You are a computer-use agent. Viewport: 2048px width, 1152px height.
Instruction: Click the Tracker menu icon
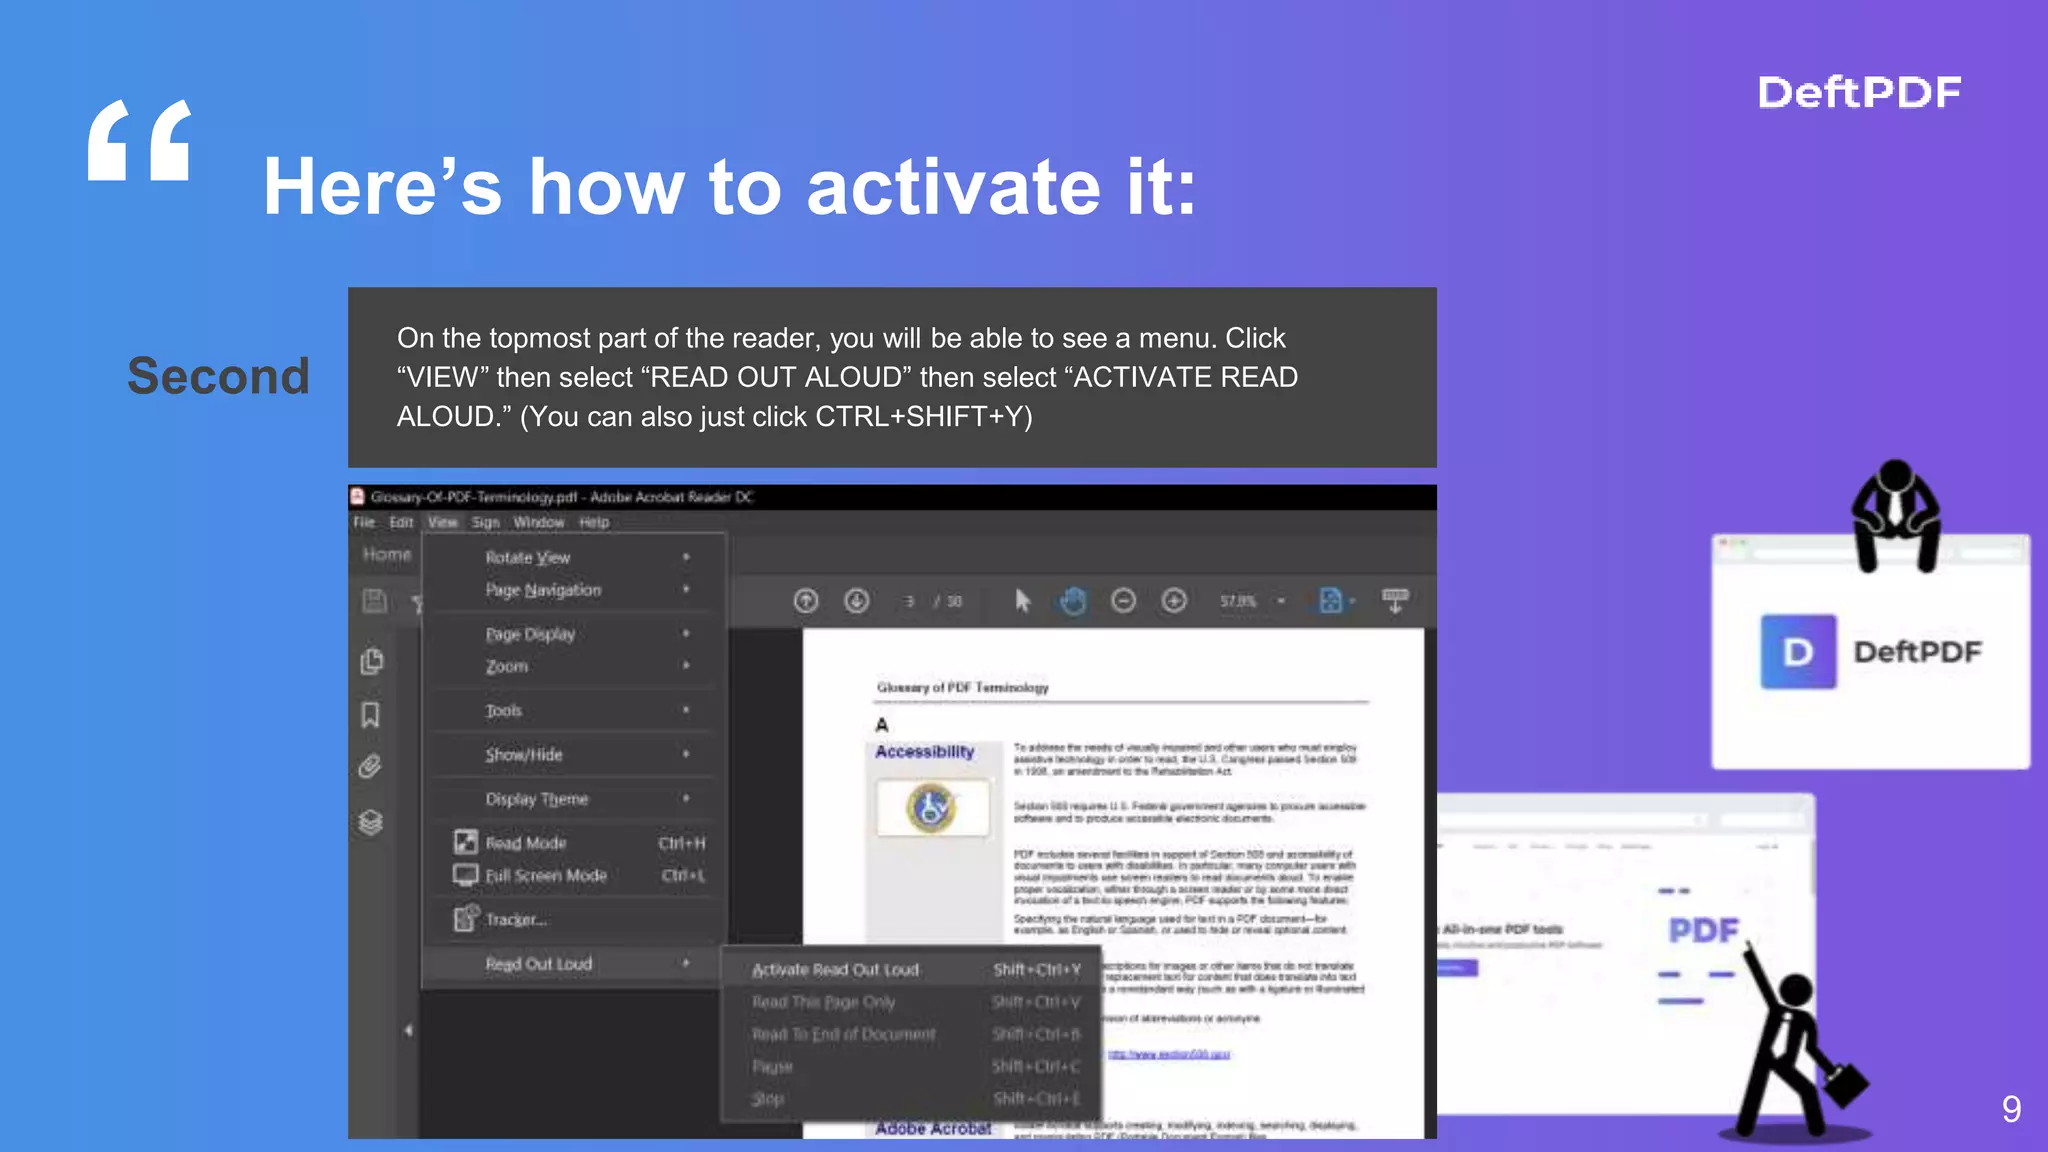click(465, 918)
